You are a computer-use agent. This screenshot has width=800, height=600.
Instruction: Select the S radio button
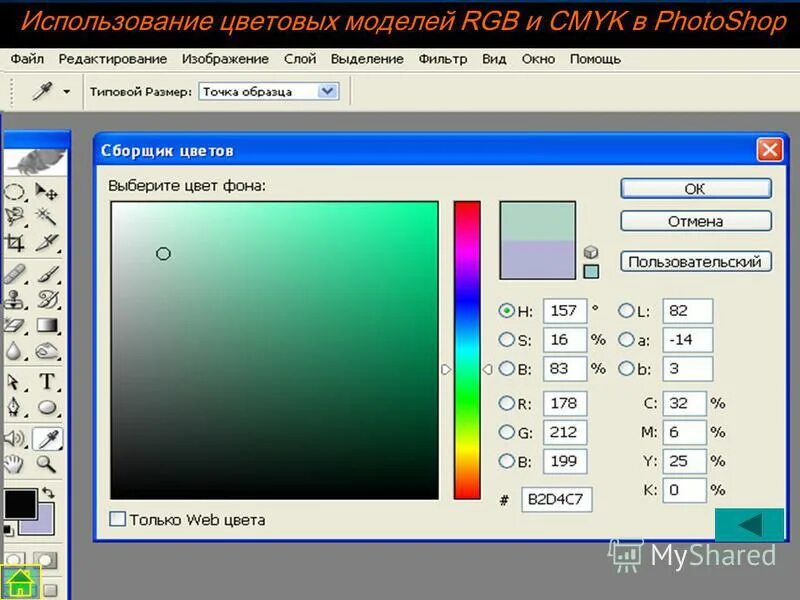click(509, 340)
